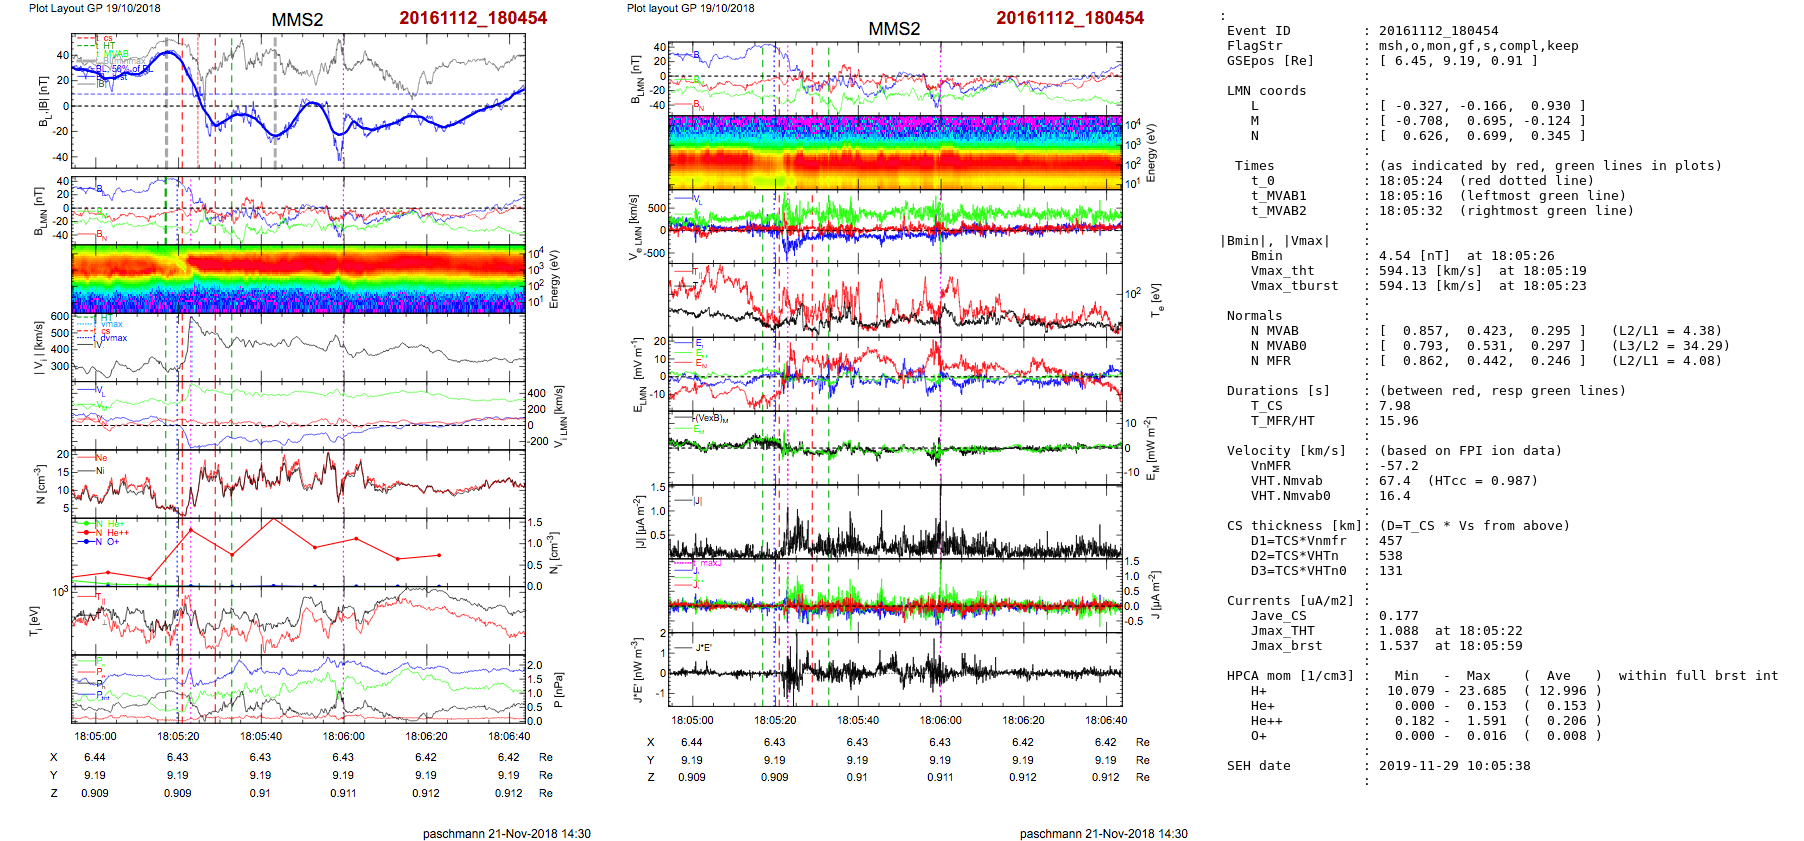Select the red event ID above right plot
1804x841 pixels.
click(1069, 18)
